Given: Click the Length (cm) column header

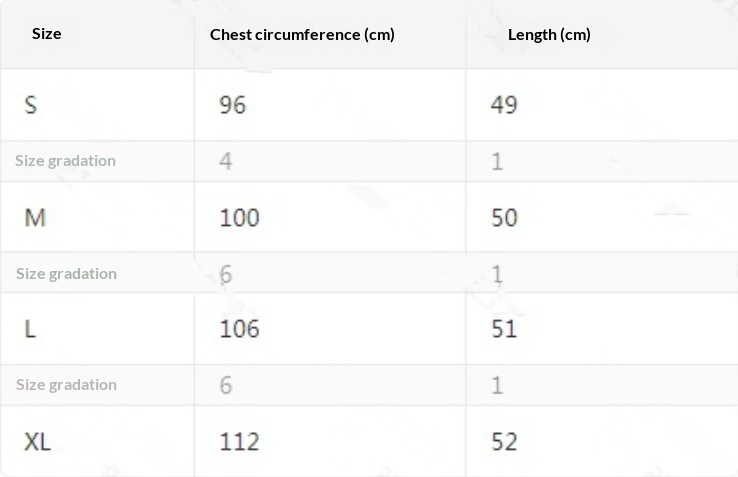Looking at the screenshot, I should 549,34.
